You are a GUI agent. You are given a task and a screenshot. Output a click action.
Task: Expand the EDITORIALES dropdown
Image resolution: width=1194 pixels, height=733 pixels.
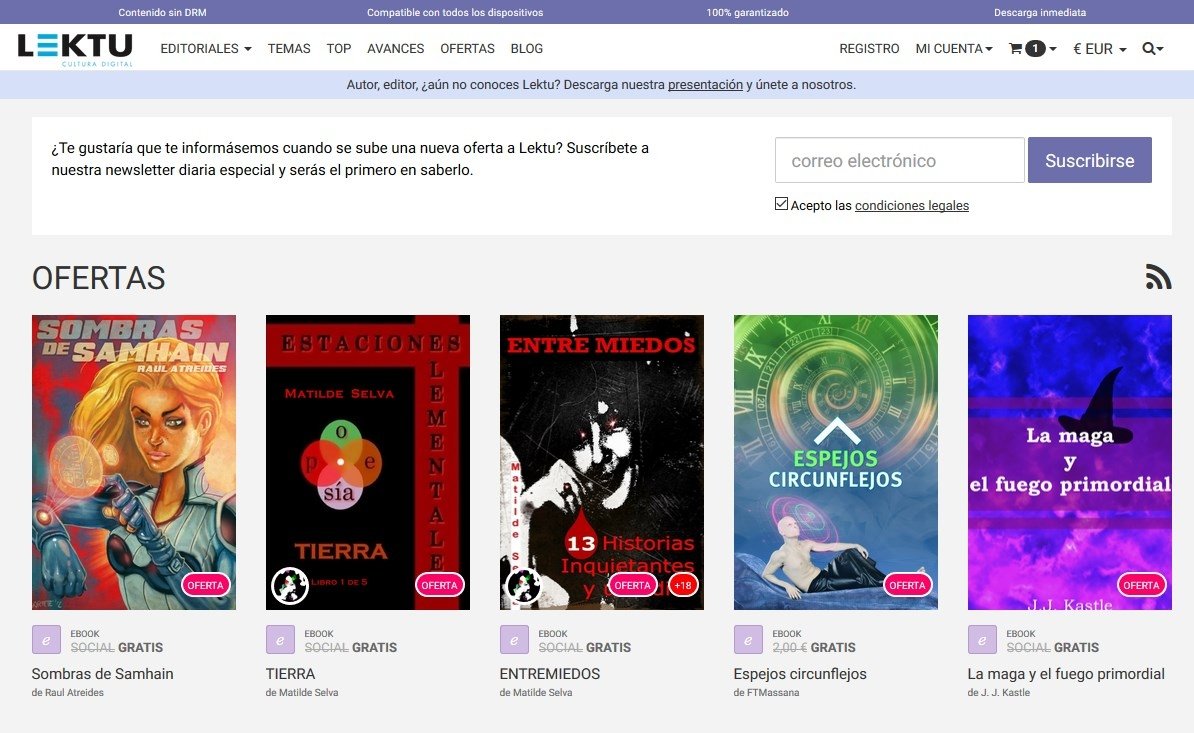[x=206, y=49]
